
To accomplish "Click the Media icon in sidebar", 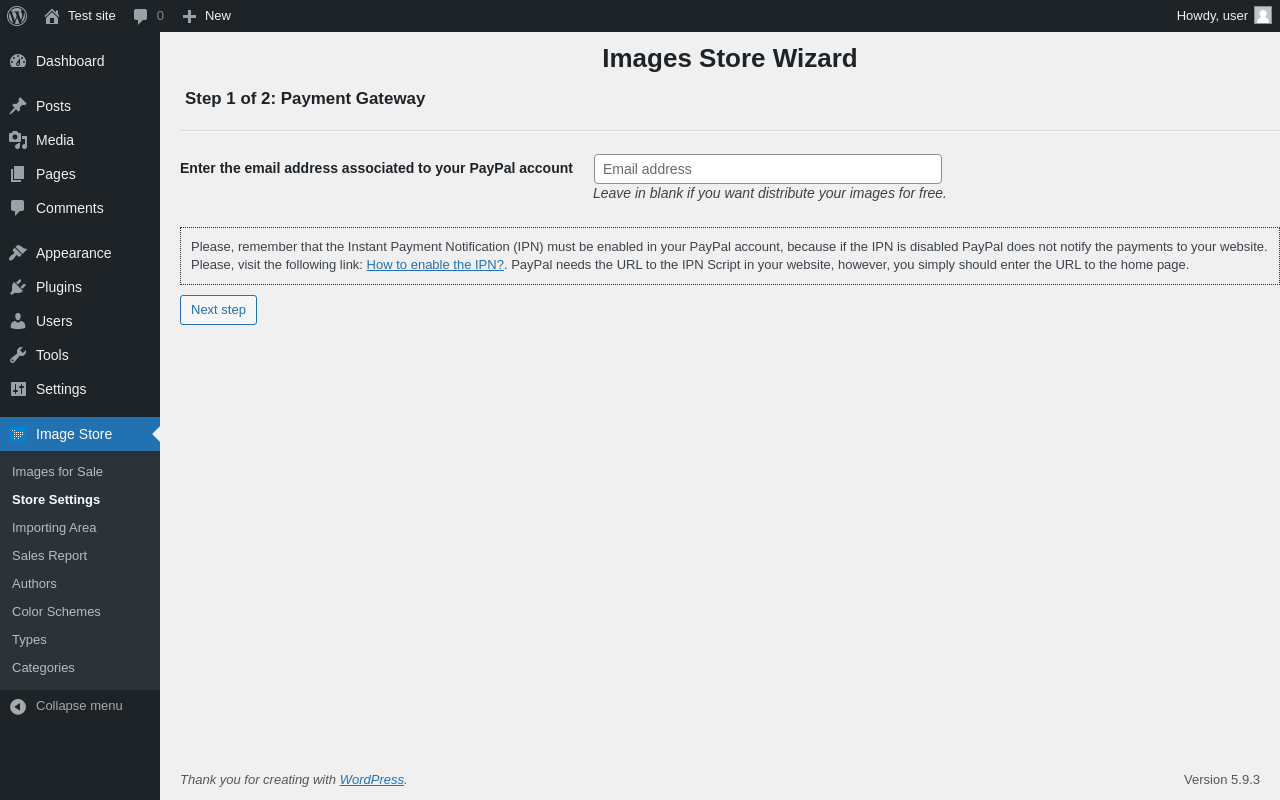I will point(18,140).
